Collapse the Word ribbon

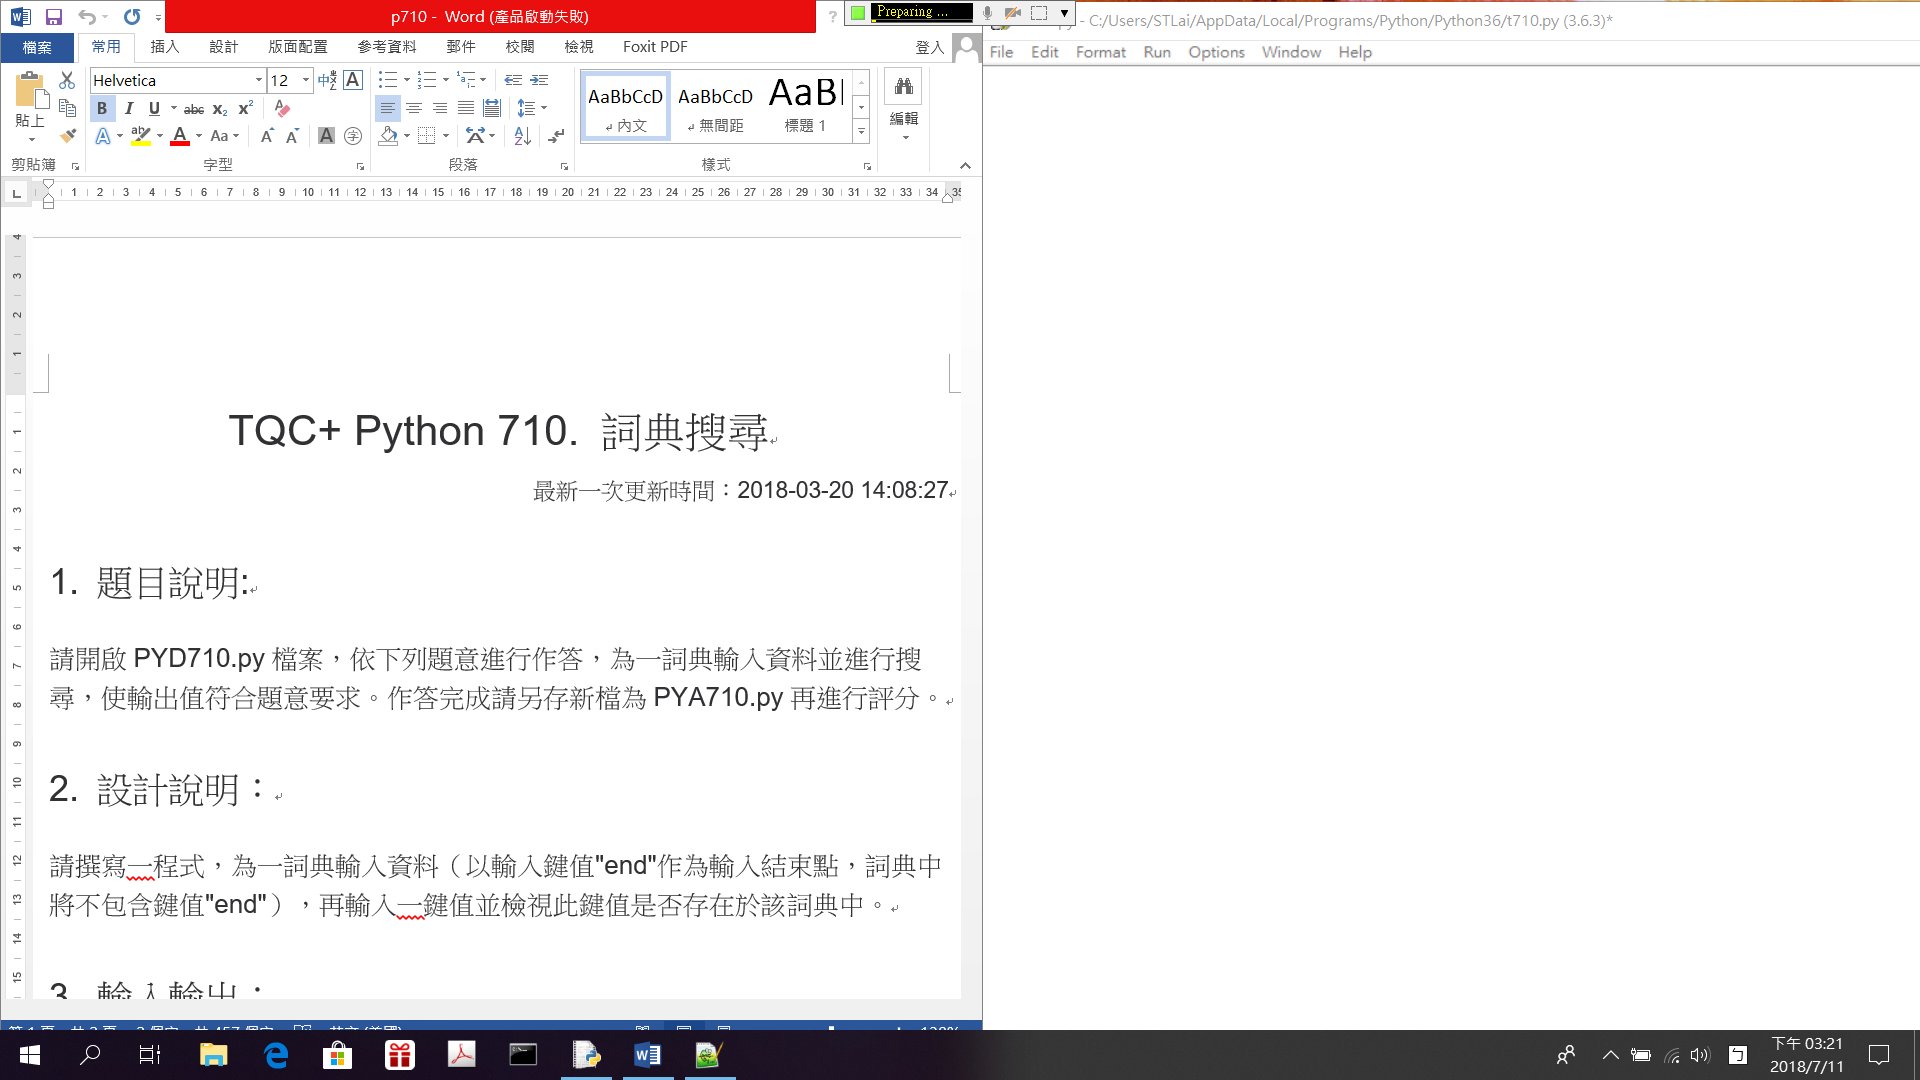pos(965,166)
